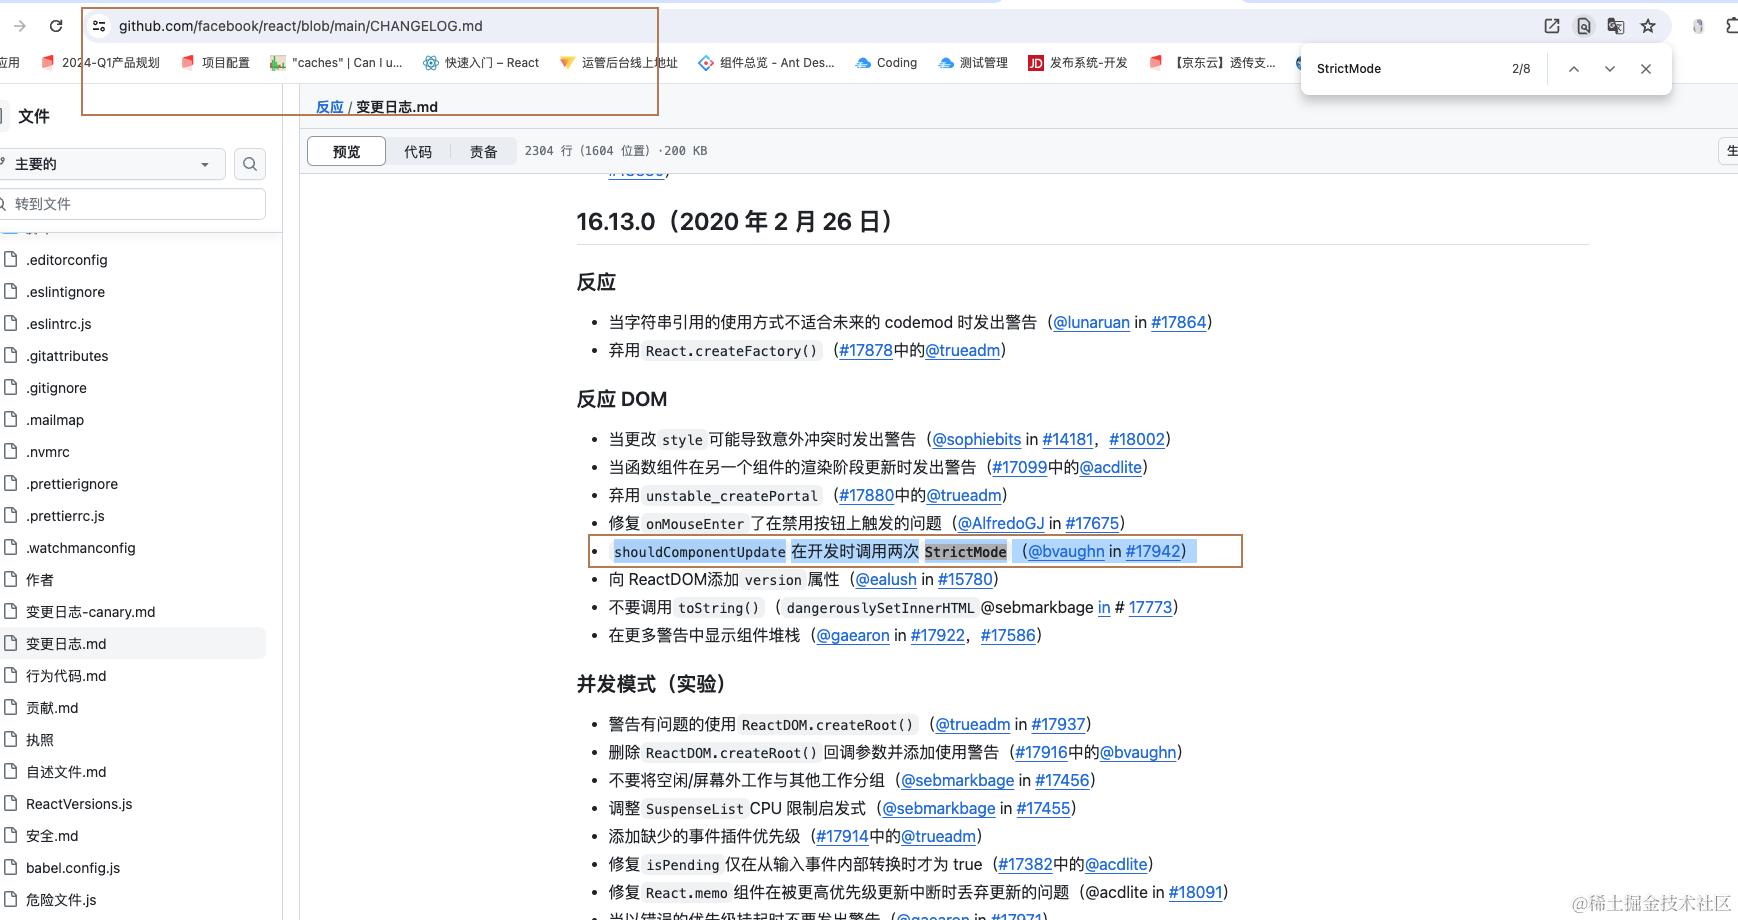Screen dimensions: 1738x920
Task: Open the 运管后台线上地址 bookmark
Action: coord(618,62)
